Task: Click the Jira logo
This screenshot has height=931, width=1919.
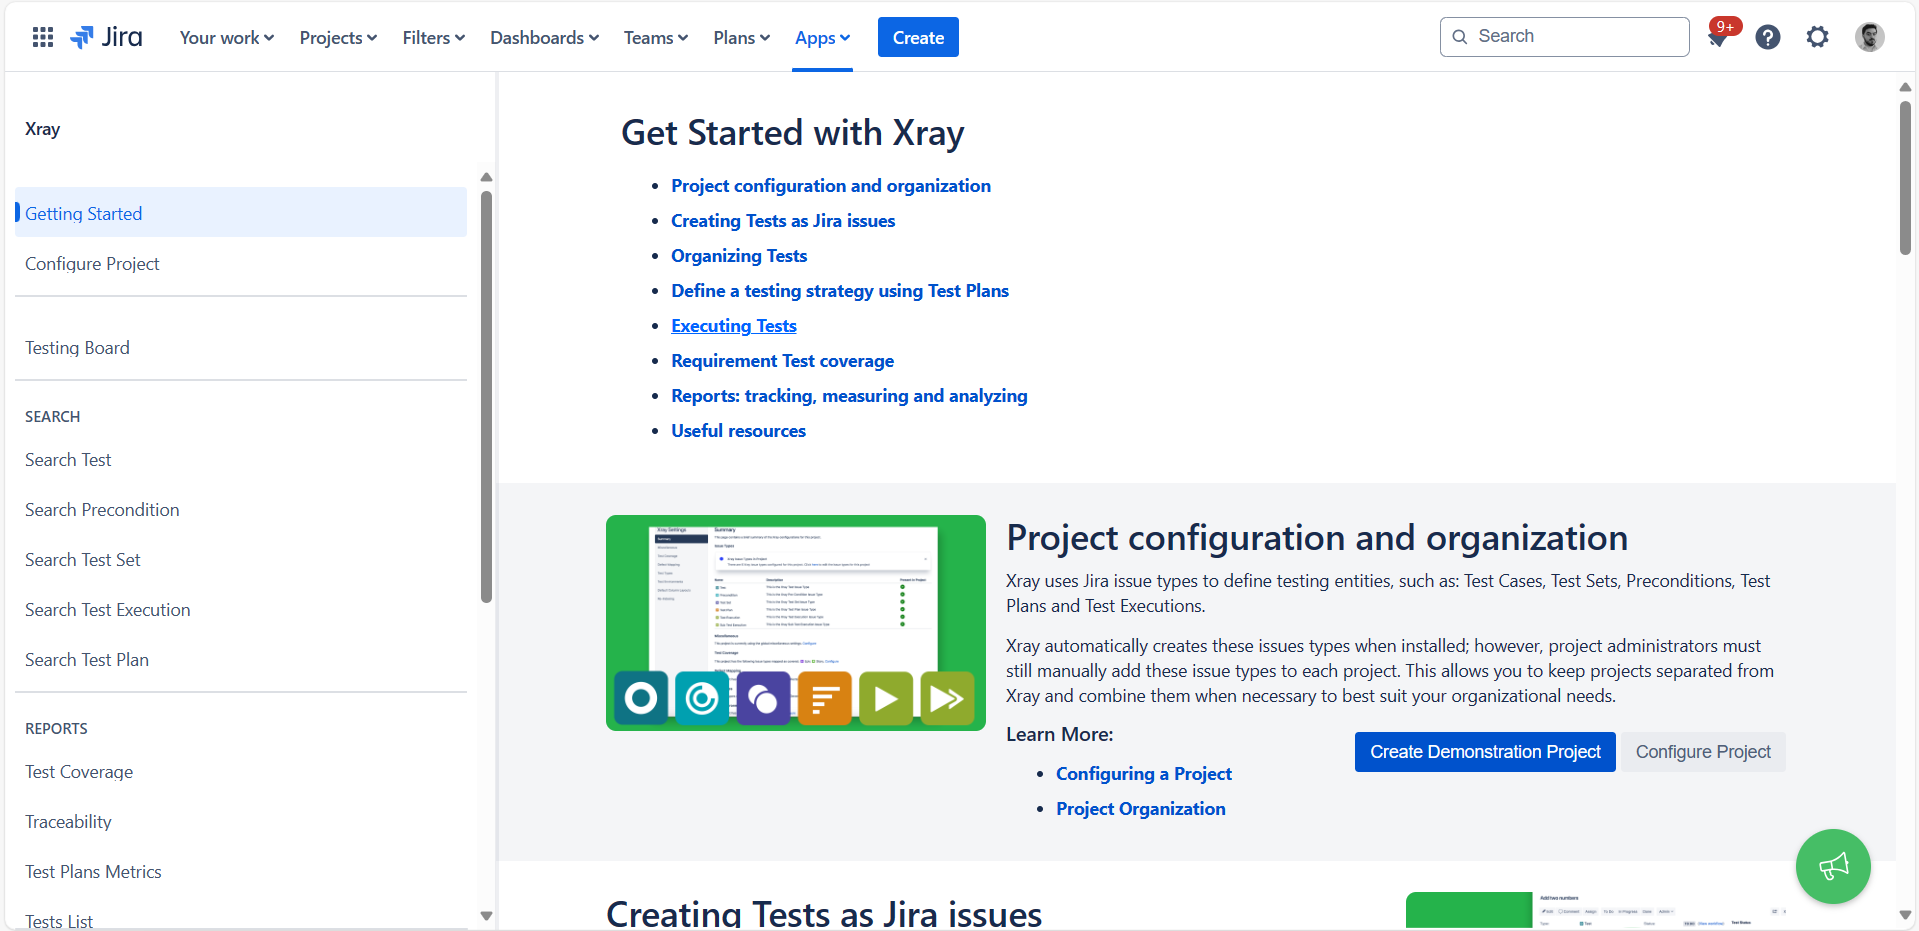Action: coord(106,37)
